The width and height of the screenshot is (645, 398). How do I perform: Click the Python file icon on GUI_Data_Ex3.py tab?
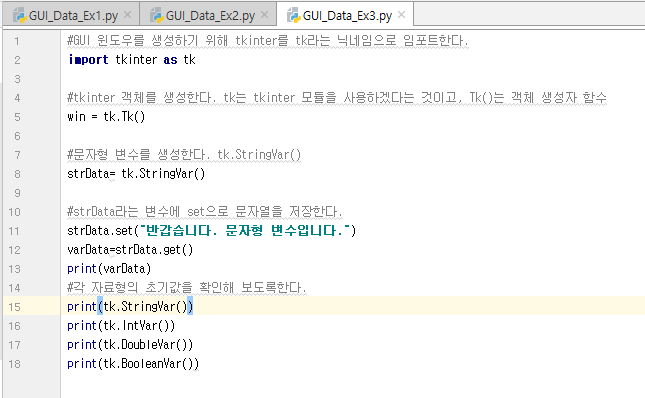(x=294, y=15)
